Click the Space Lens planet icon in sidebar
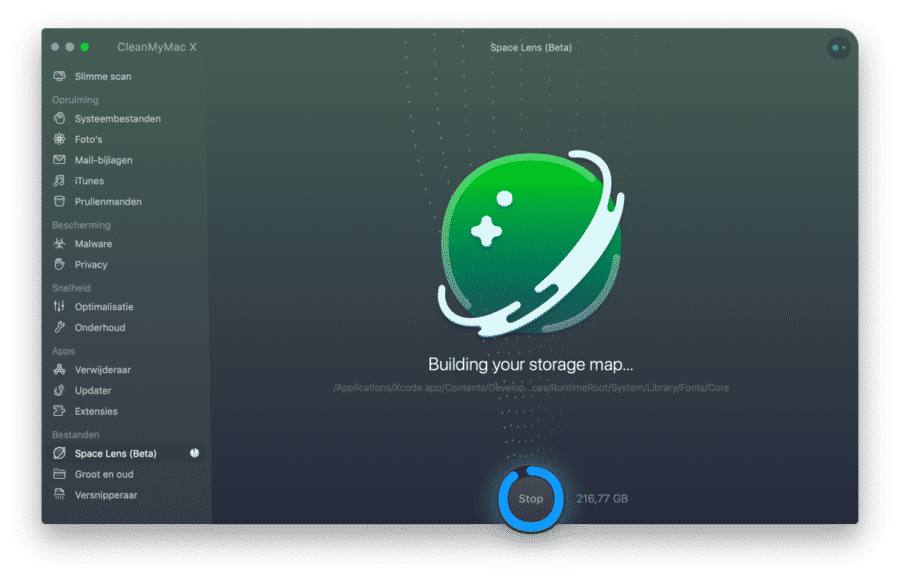Image resolution: width=900 pixels, height=579 pixels. (59, 453)
